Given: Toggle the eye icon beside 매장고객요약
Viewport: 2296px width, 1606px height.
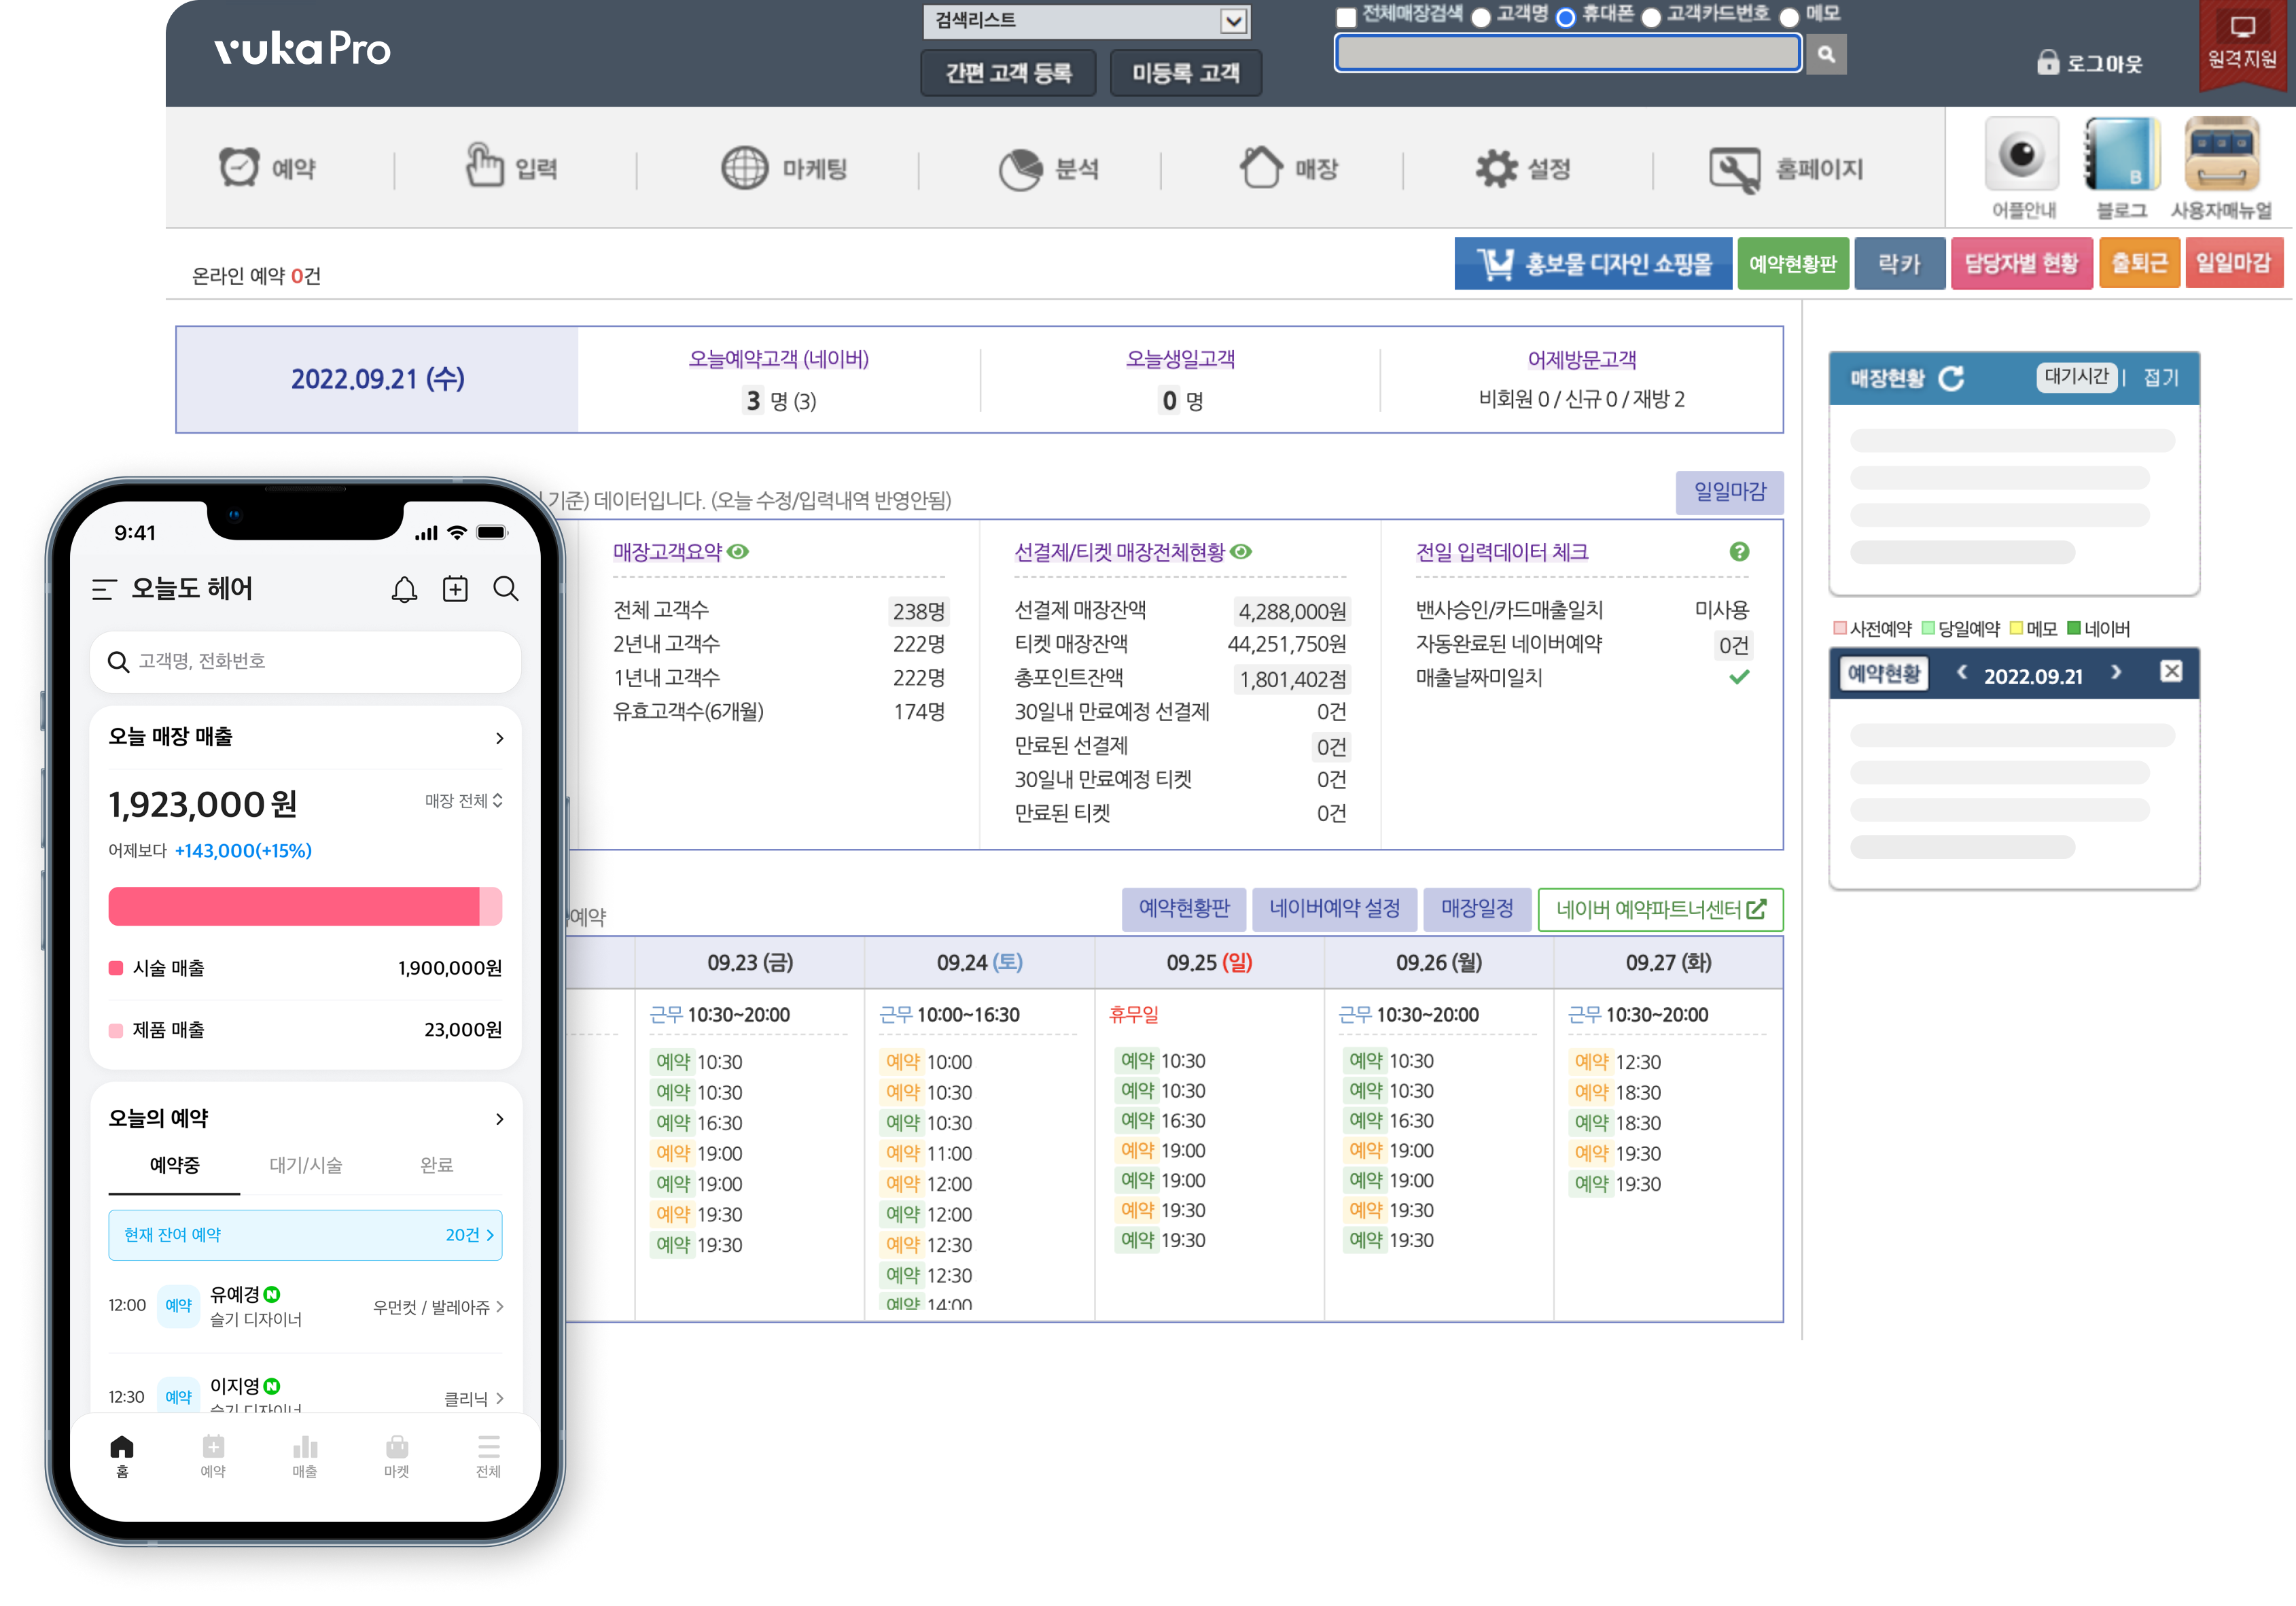Looking at the screenshot, I should (738, 552).
